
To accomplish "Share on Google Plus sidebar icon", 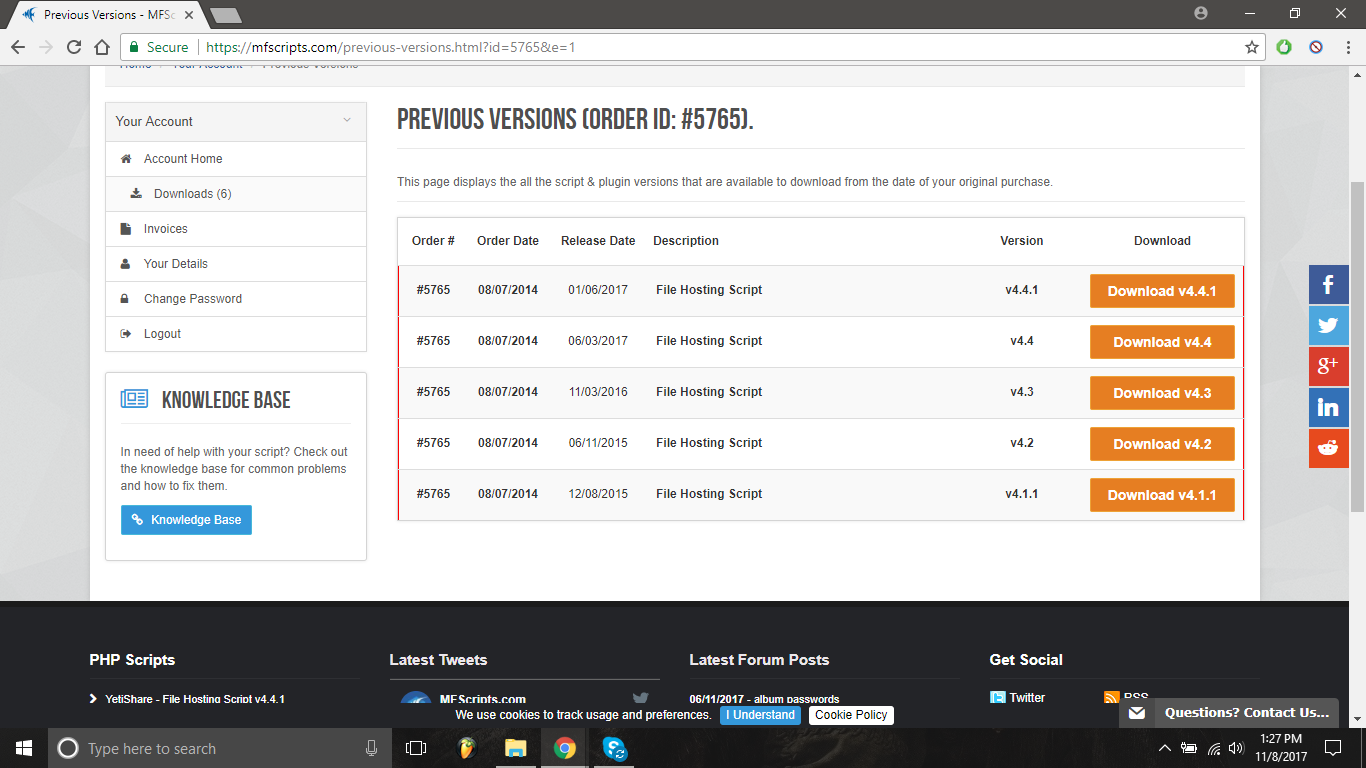I will pos(1328,367).
